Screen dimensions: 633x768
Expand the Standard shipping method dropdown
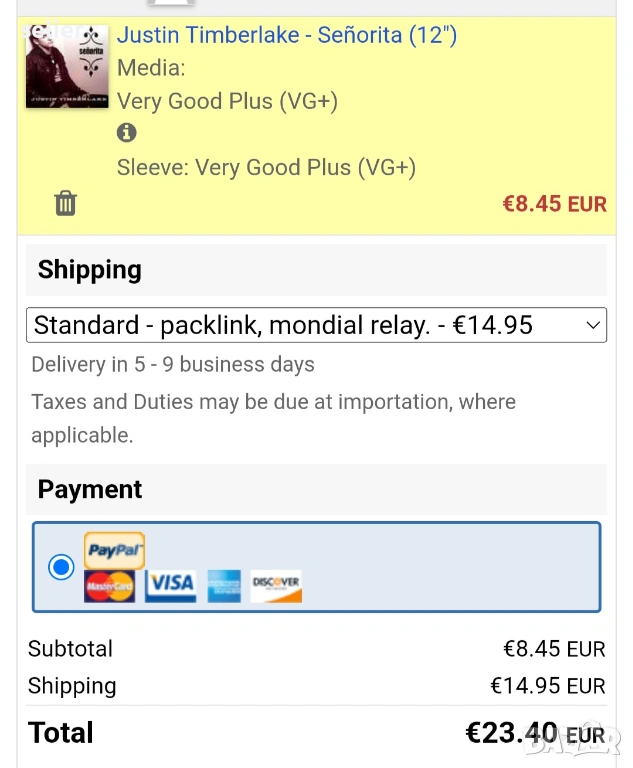click(316, 325)
